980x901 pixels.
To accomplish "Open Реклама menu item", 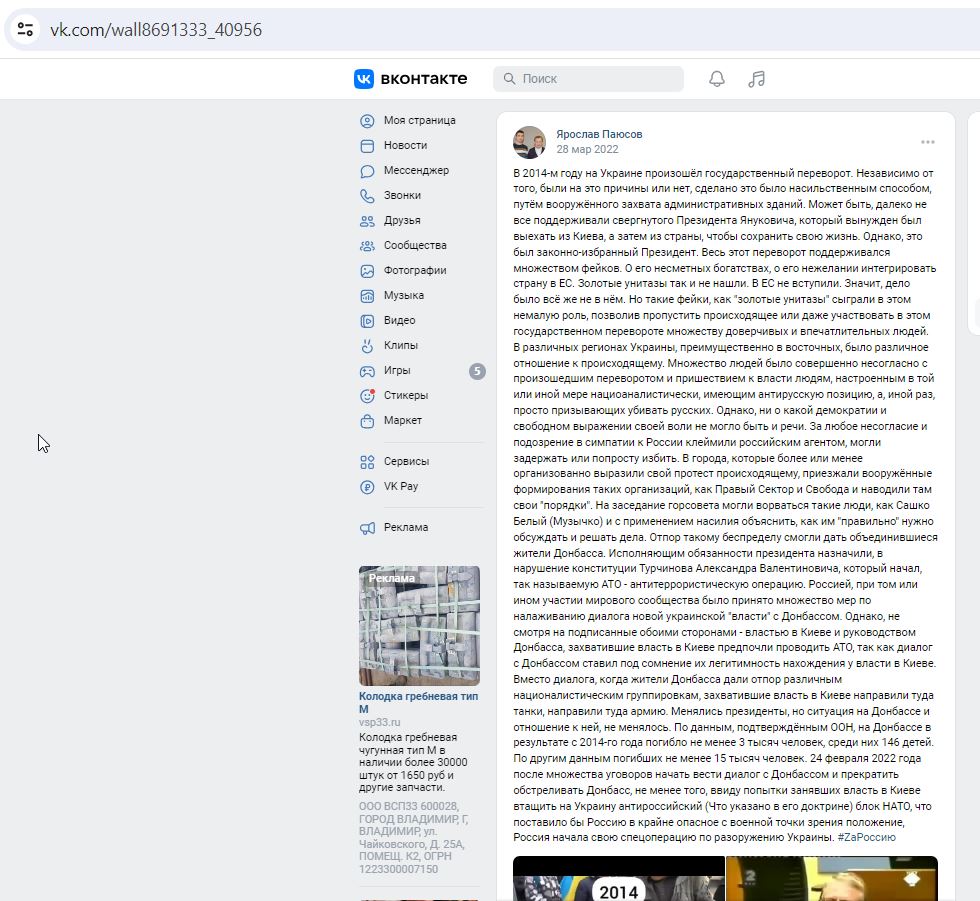I will [x=406, y=527].
